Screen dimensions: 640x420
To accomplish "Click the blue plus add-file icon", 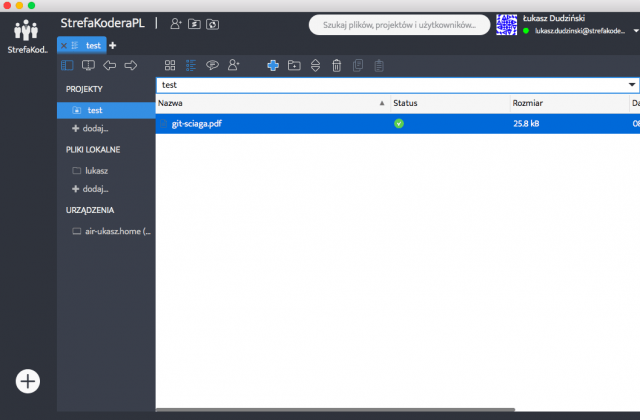I will pyautogui.click(x=273, y=65).
